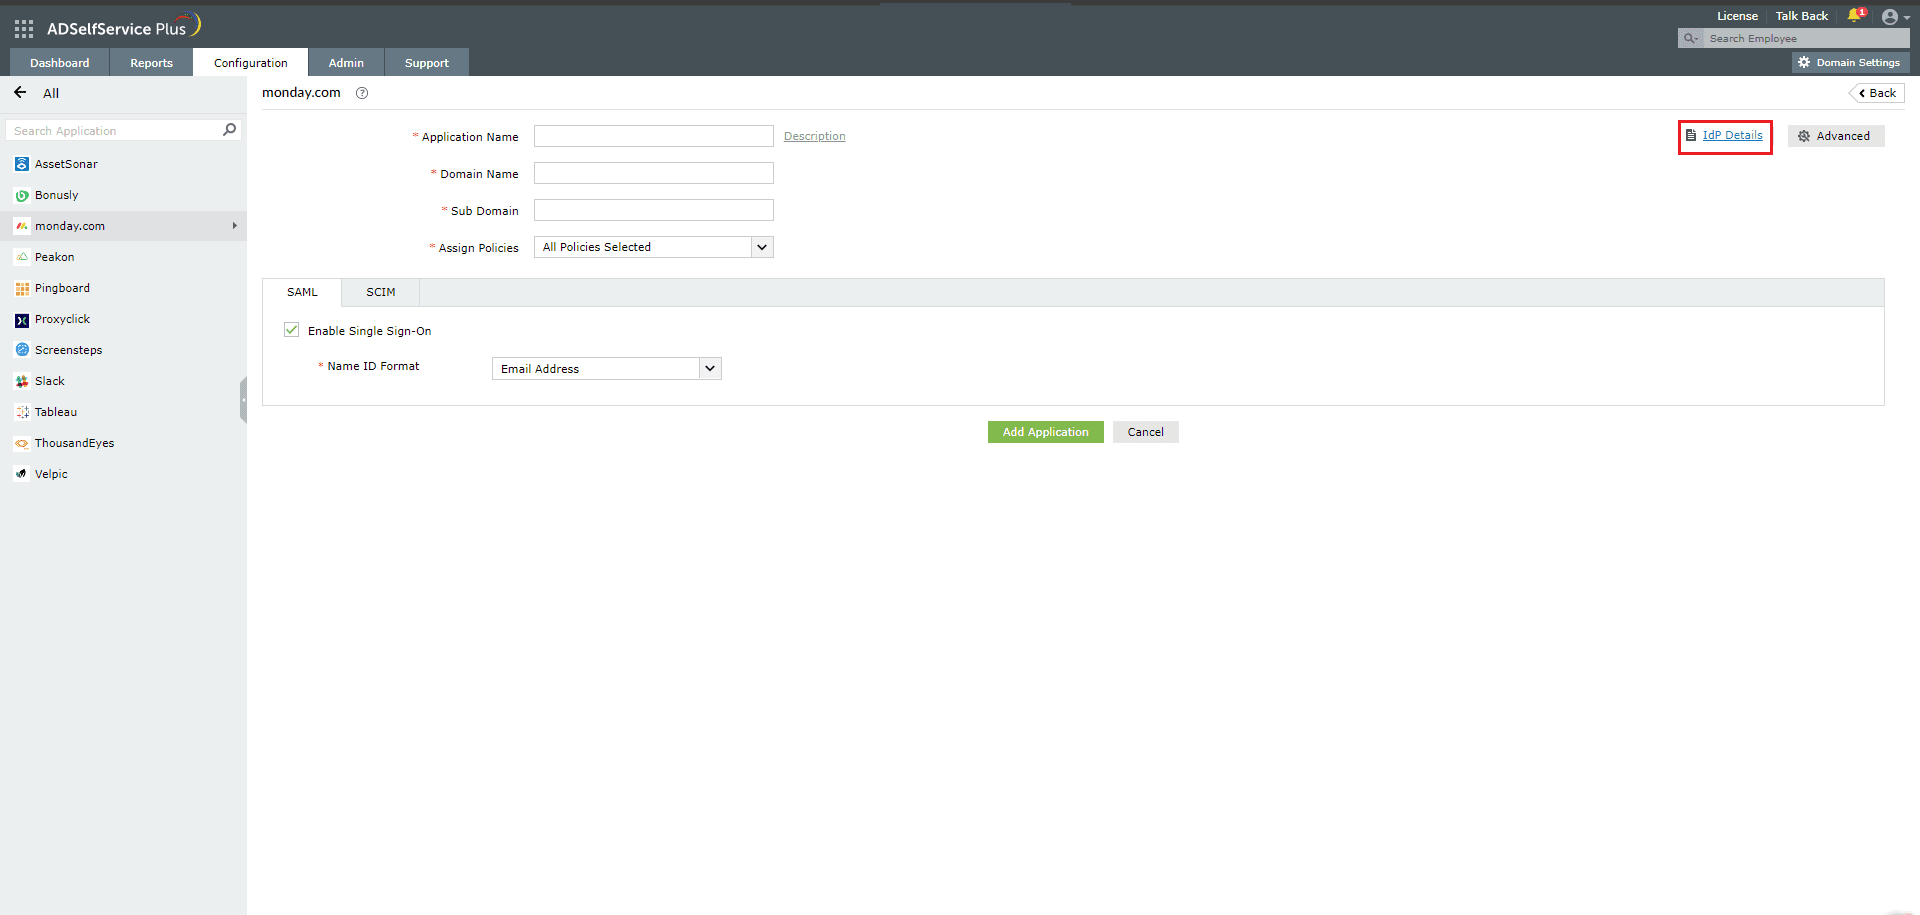Open the Dashboard tab

60,62
